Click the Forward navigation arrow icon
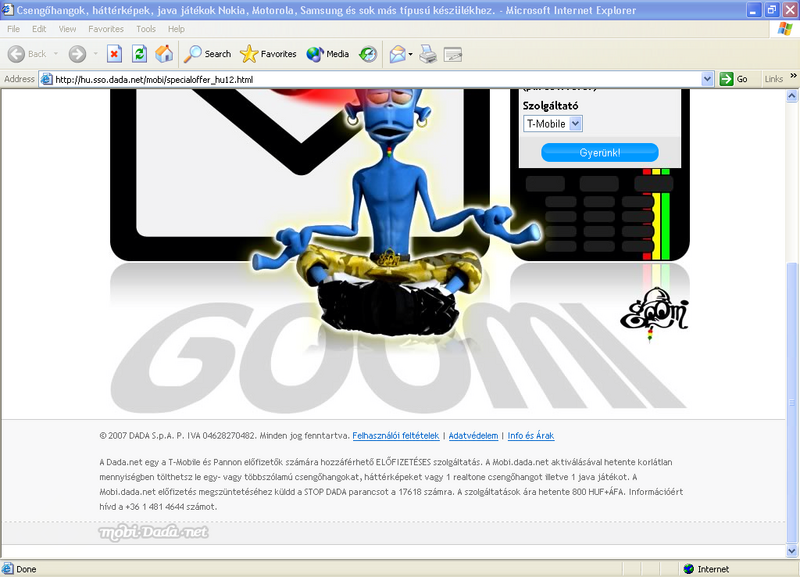Viewport: 800px width, 577px height. tap(78, 54)
